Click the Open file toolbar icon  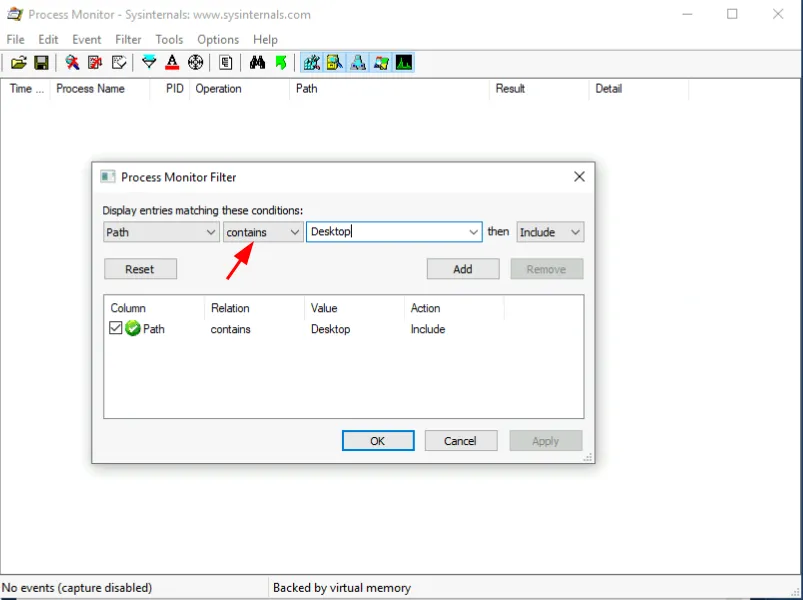[18, 63]
